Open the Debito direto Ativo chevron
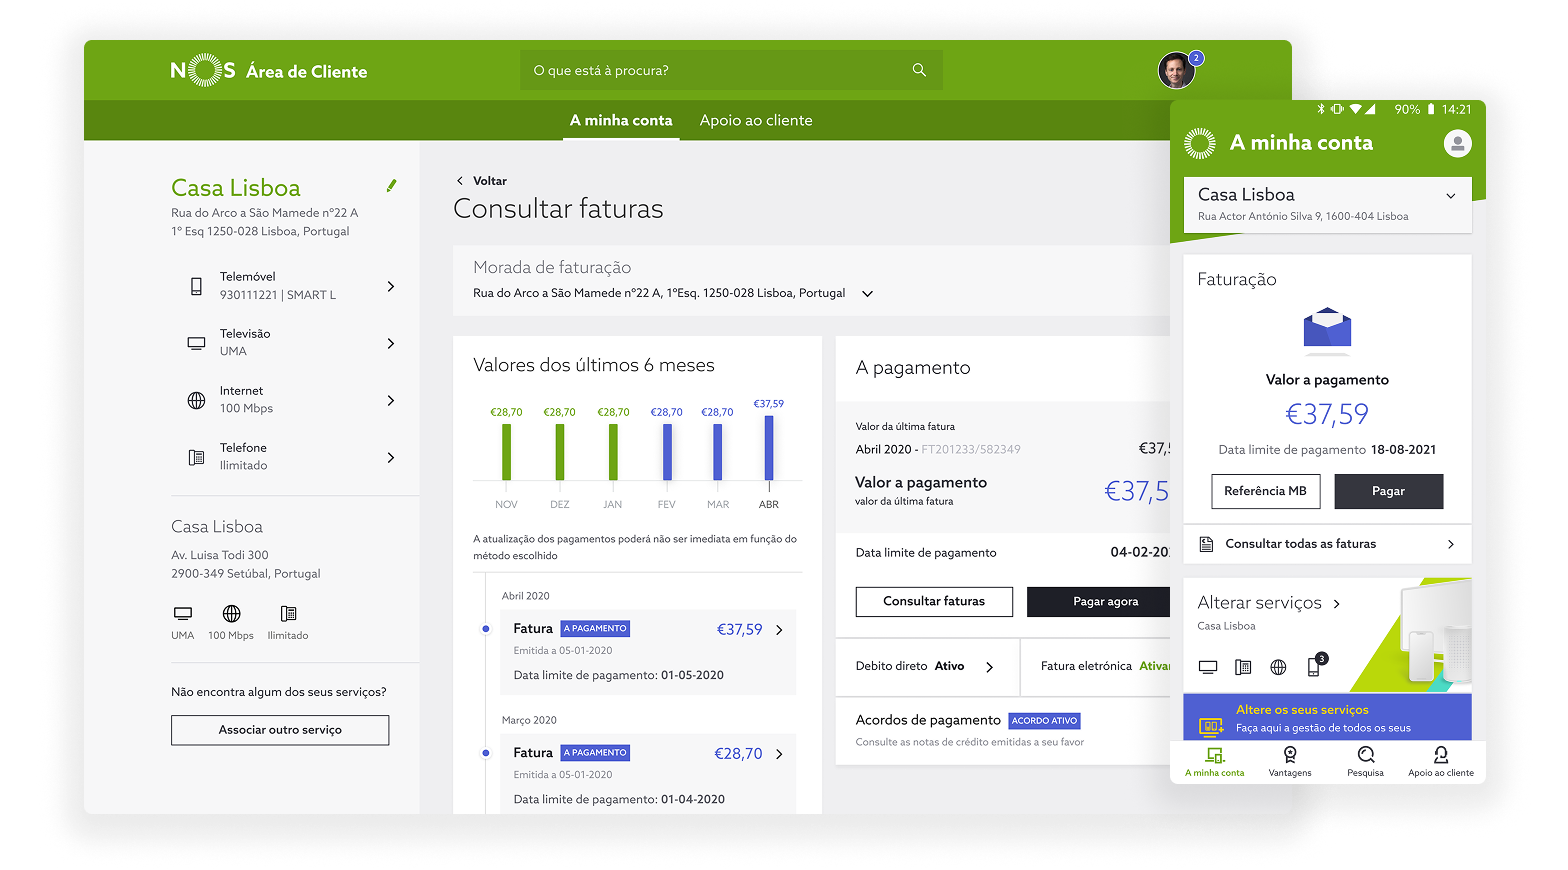1568x870 pixels. coord(989,667)
